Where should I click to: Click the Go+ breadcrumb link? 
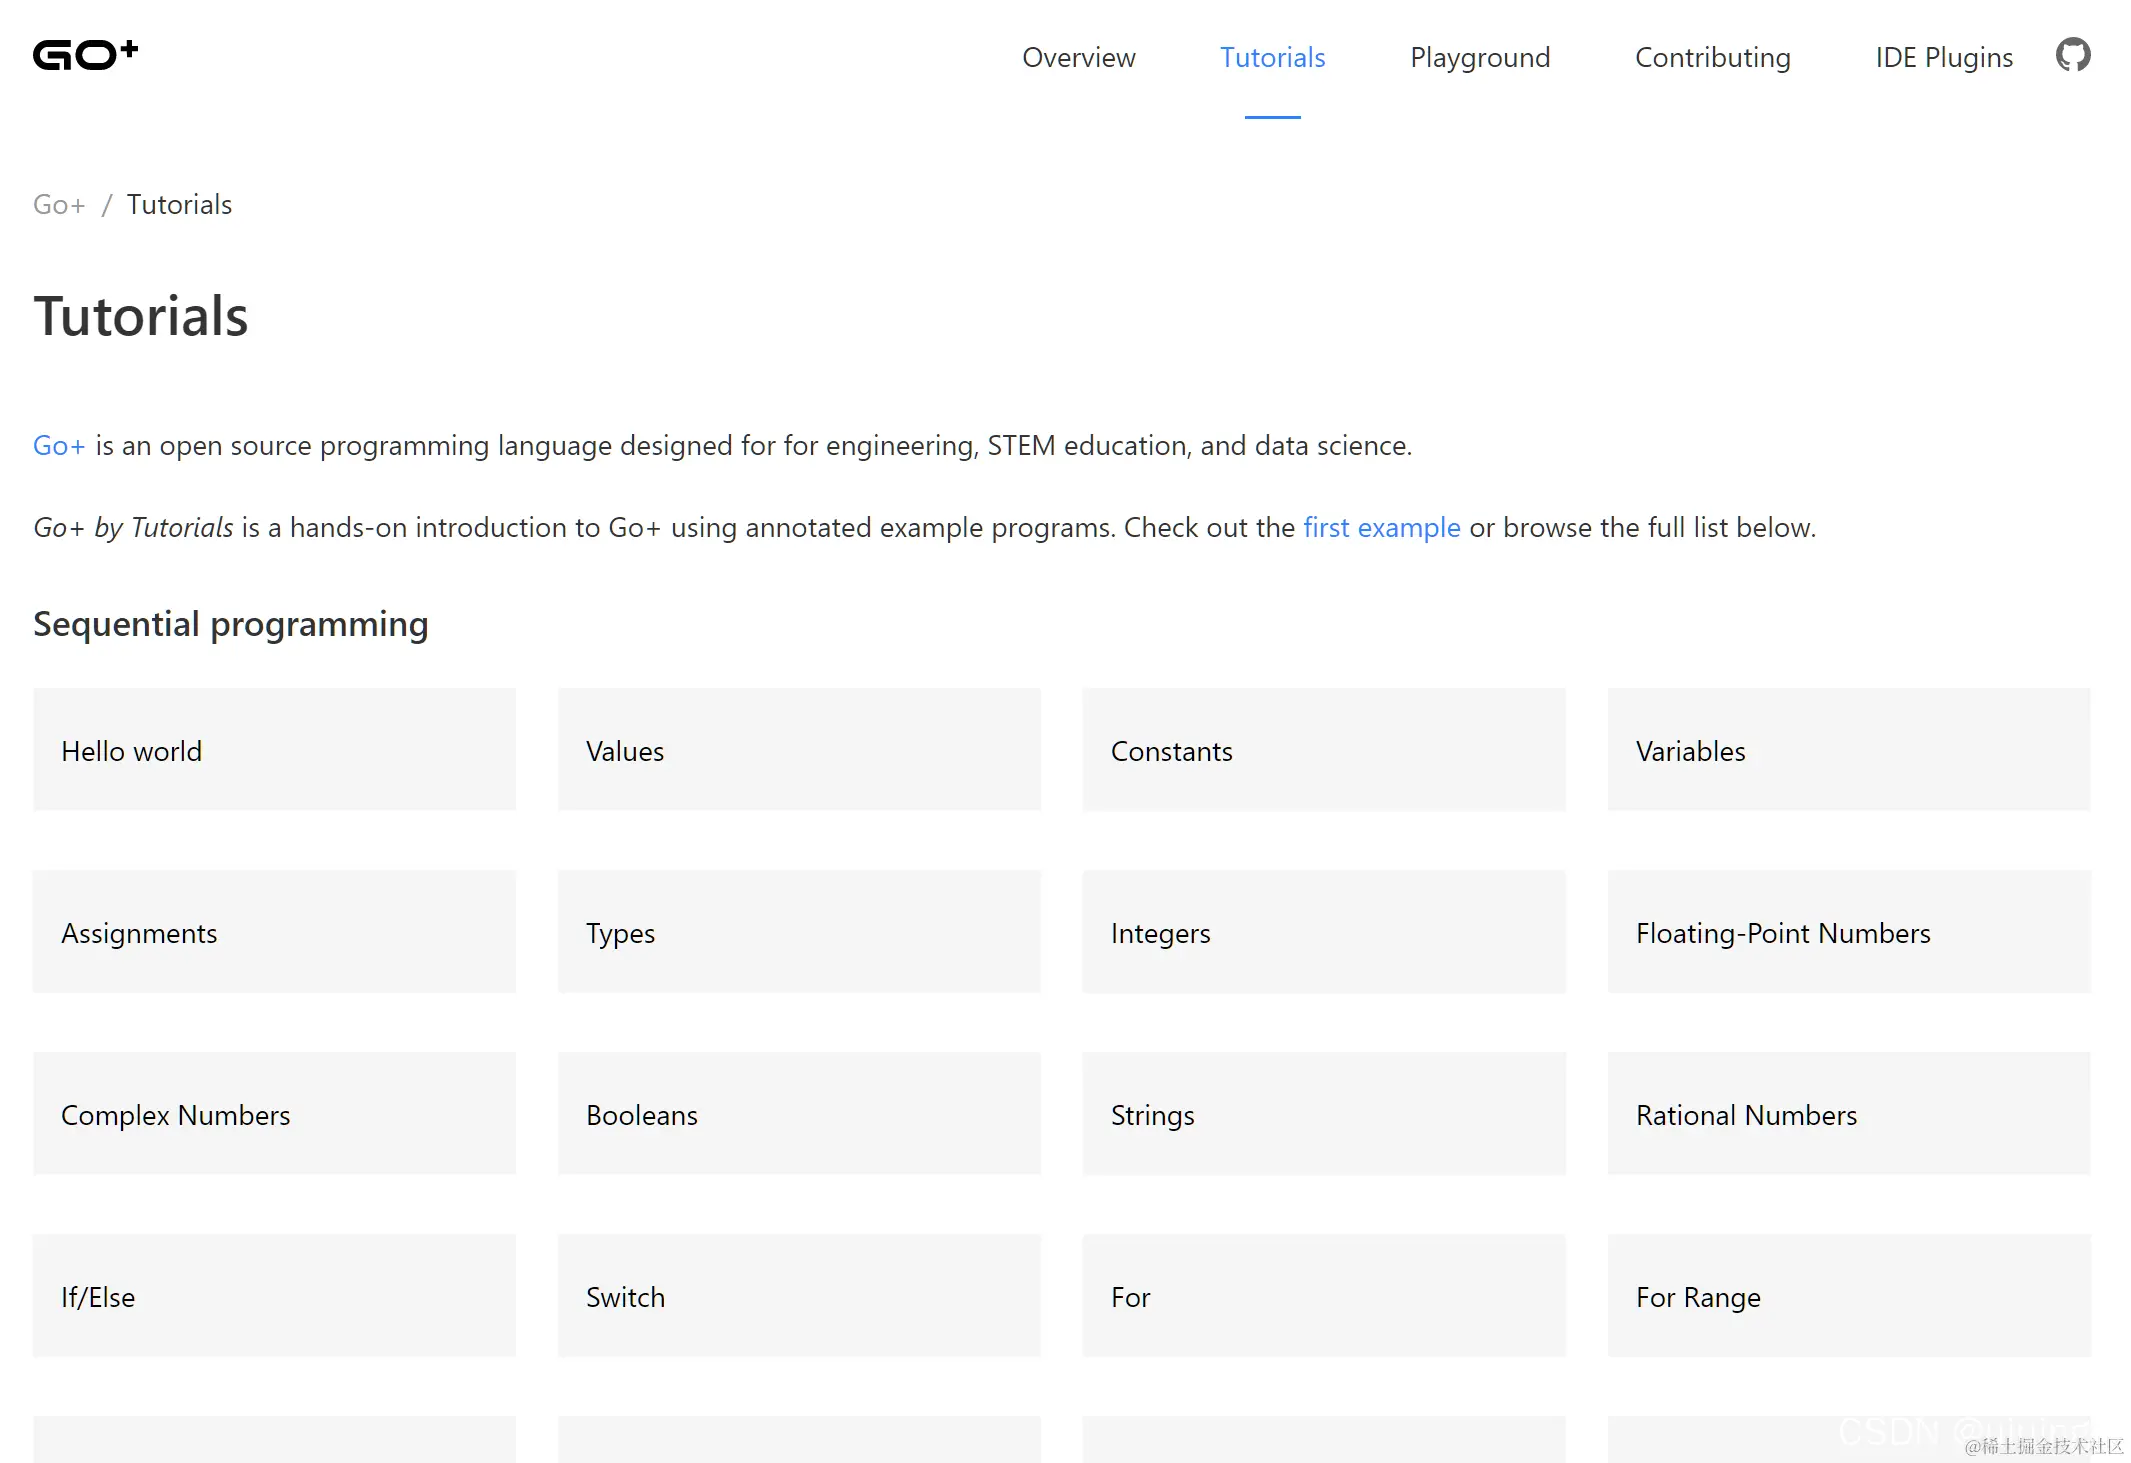click(59, 205)
